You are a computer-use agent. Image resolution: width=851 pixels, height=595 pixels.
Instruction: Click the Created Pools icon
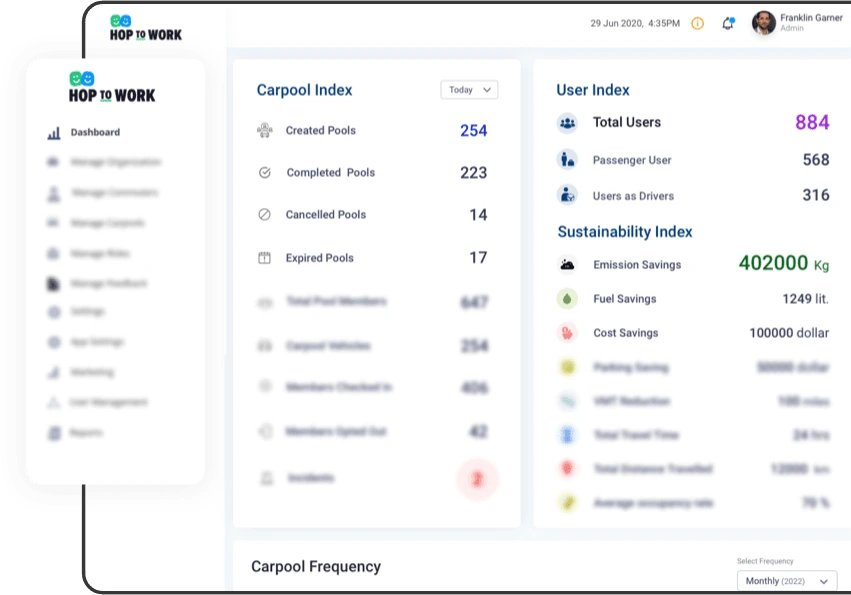[x=264, y=130]
